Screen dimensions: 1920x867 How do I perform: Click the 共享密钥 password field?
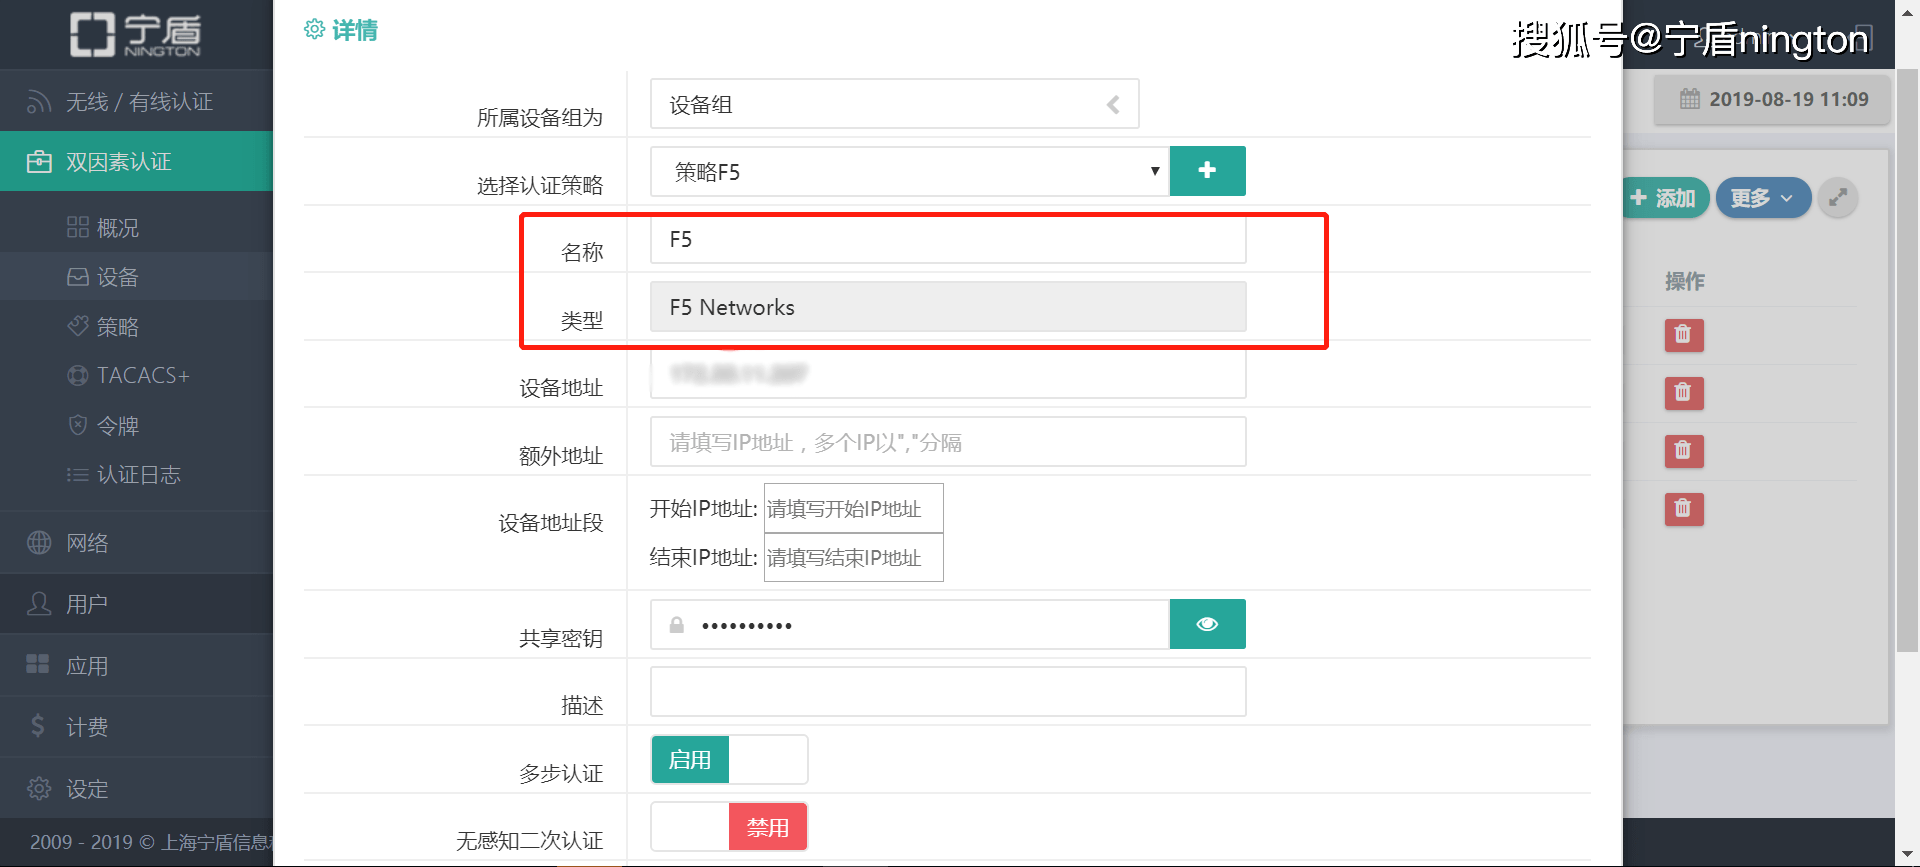[x=909, y=624]
